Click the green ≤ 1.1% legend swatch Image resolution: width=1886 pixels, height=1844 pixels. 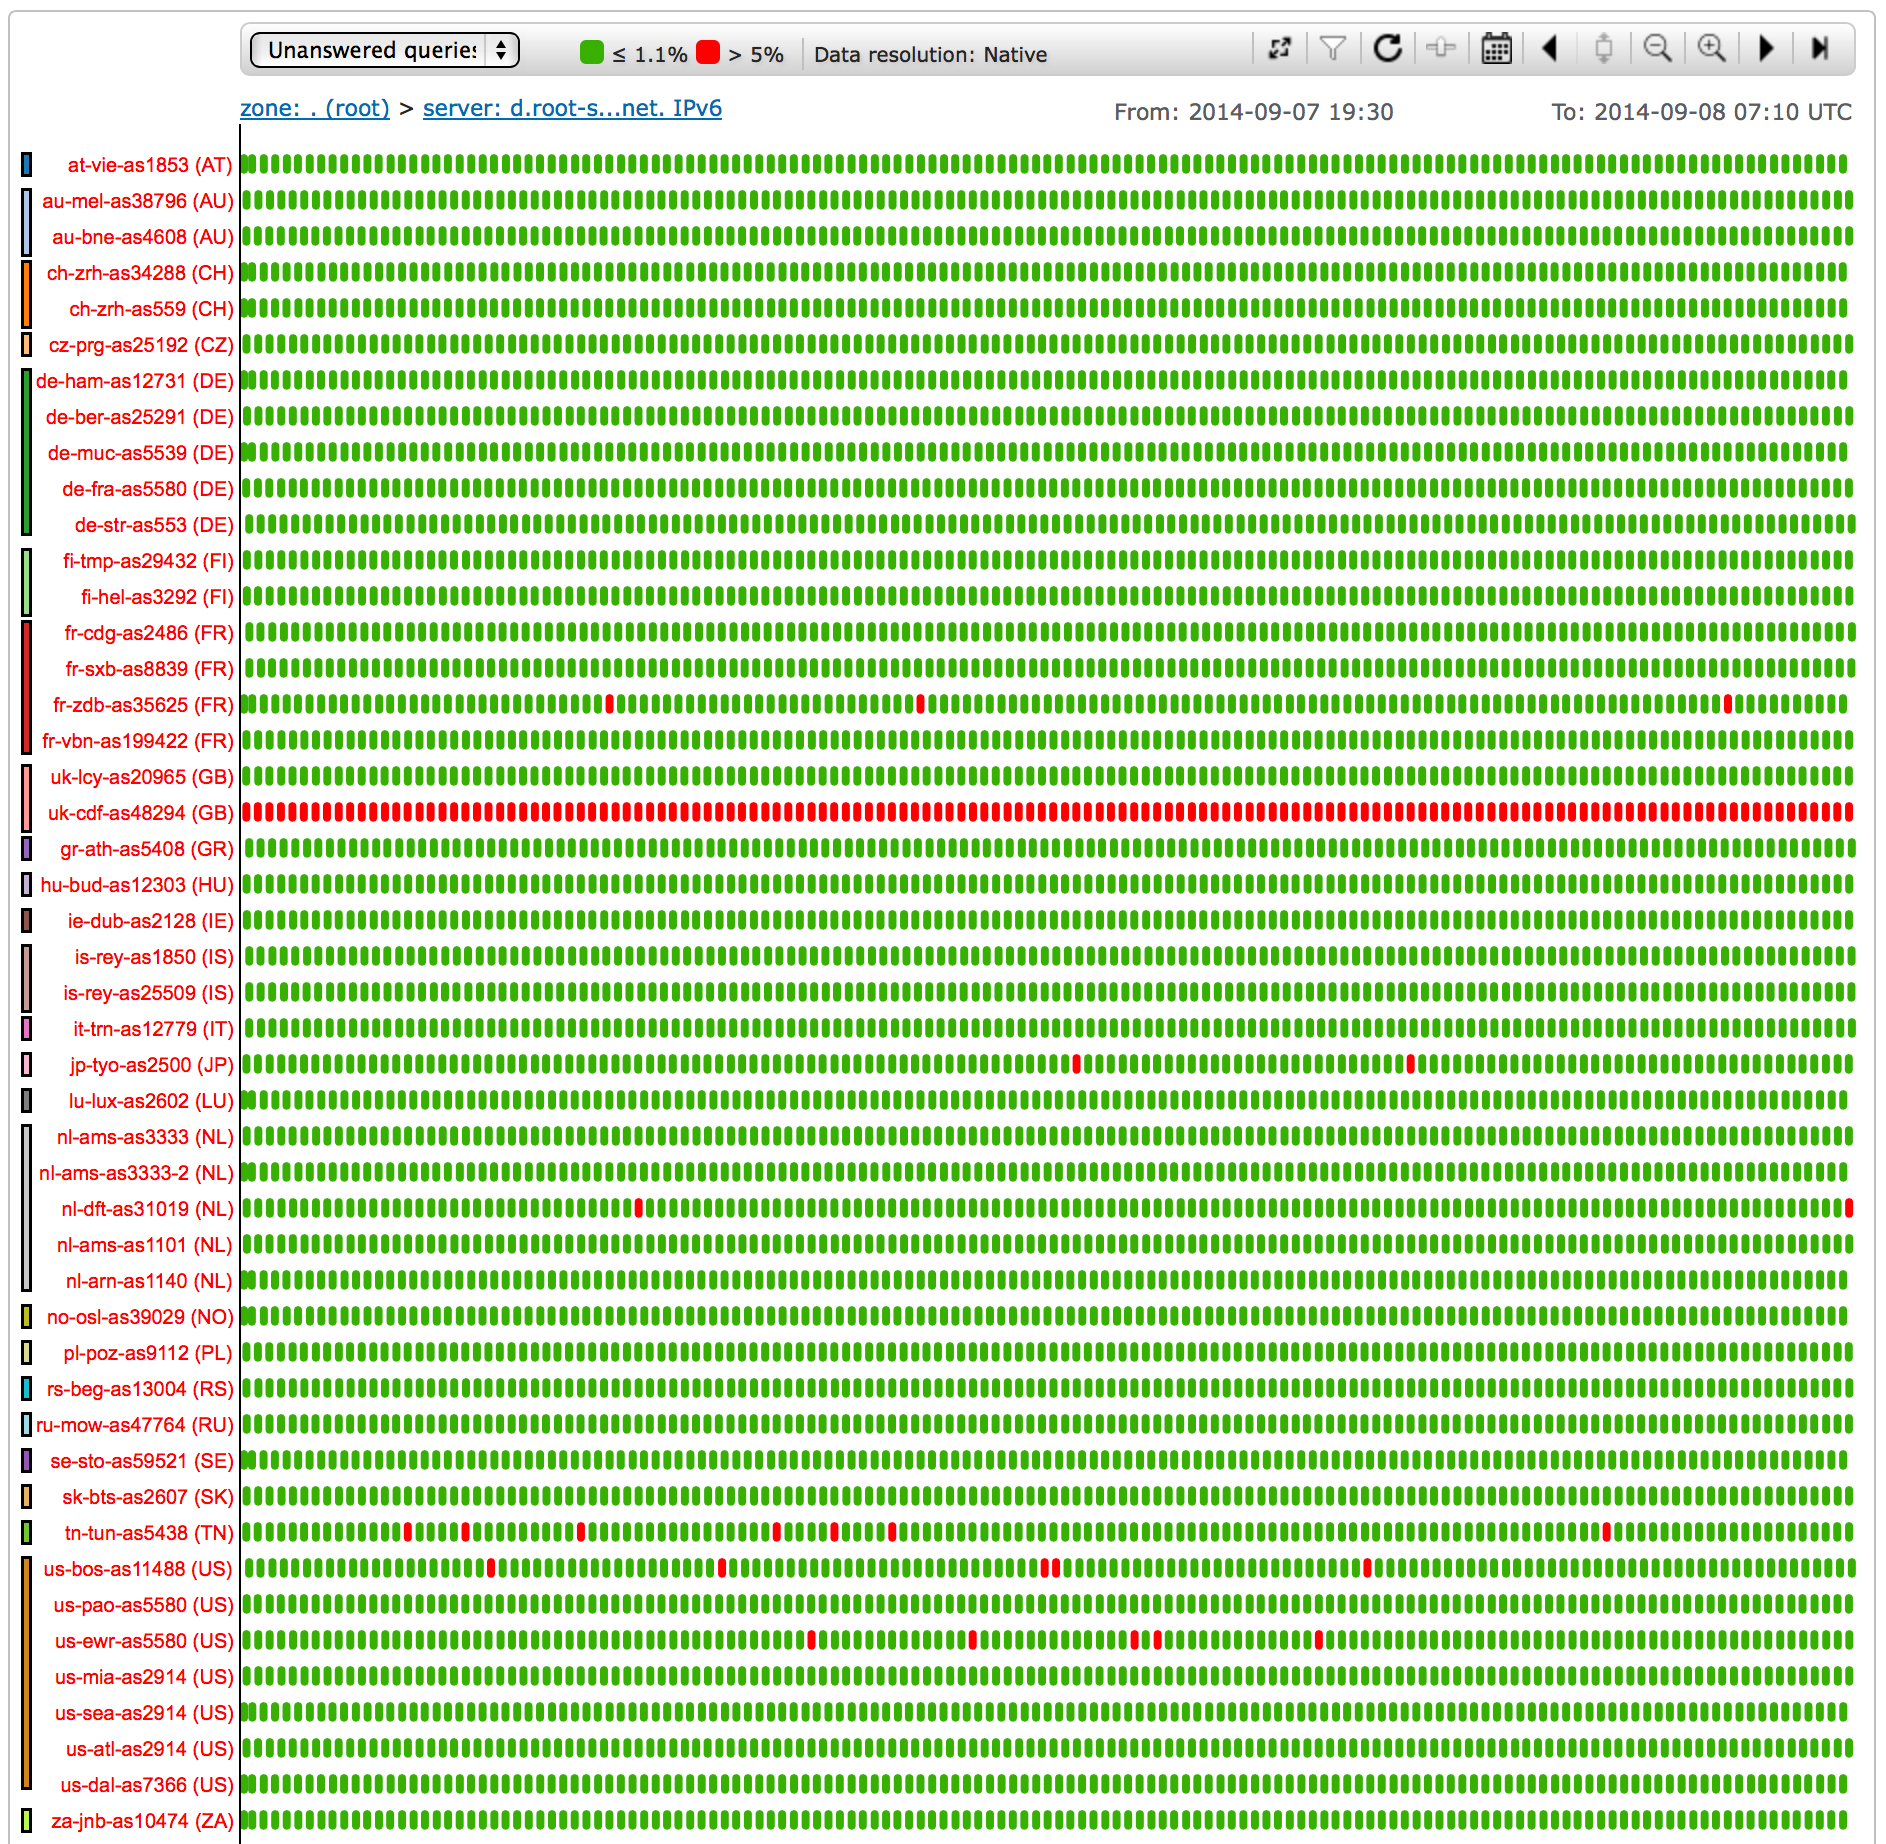[592, 53]
